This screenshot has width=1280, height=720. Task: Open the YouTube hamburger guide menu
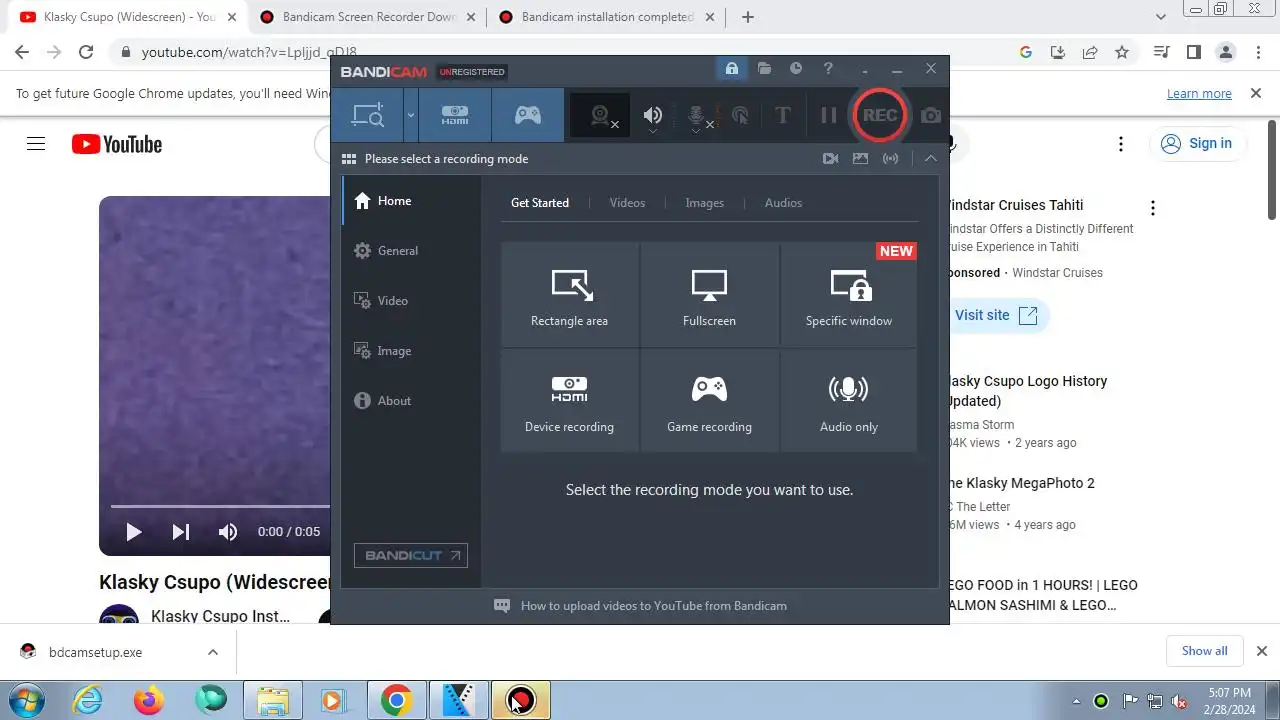pyautogui.click(x=36, y=144)
